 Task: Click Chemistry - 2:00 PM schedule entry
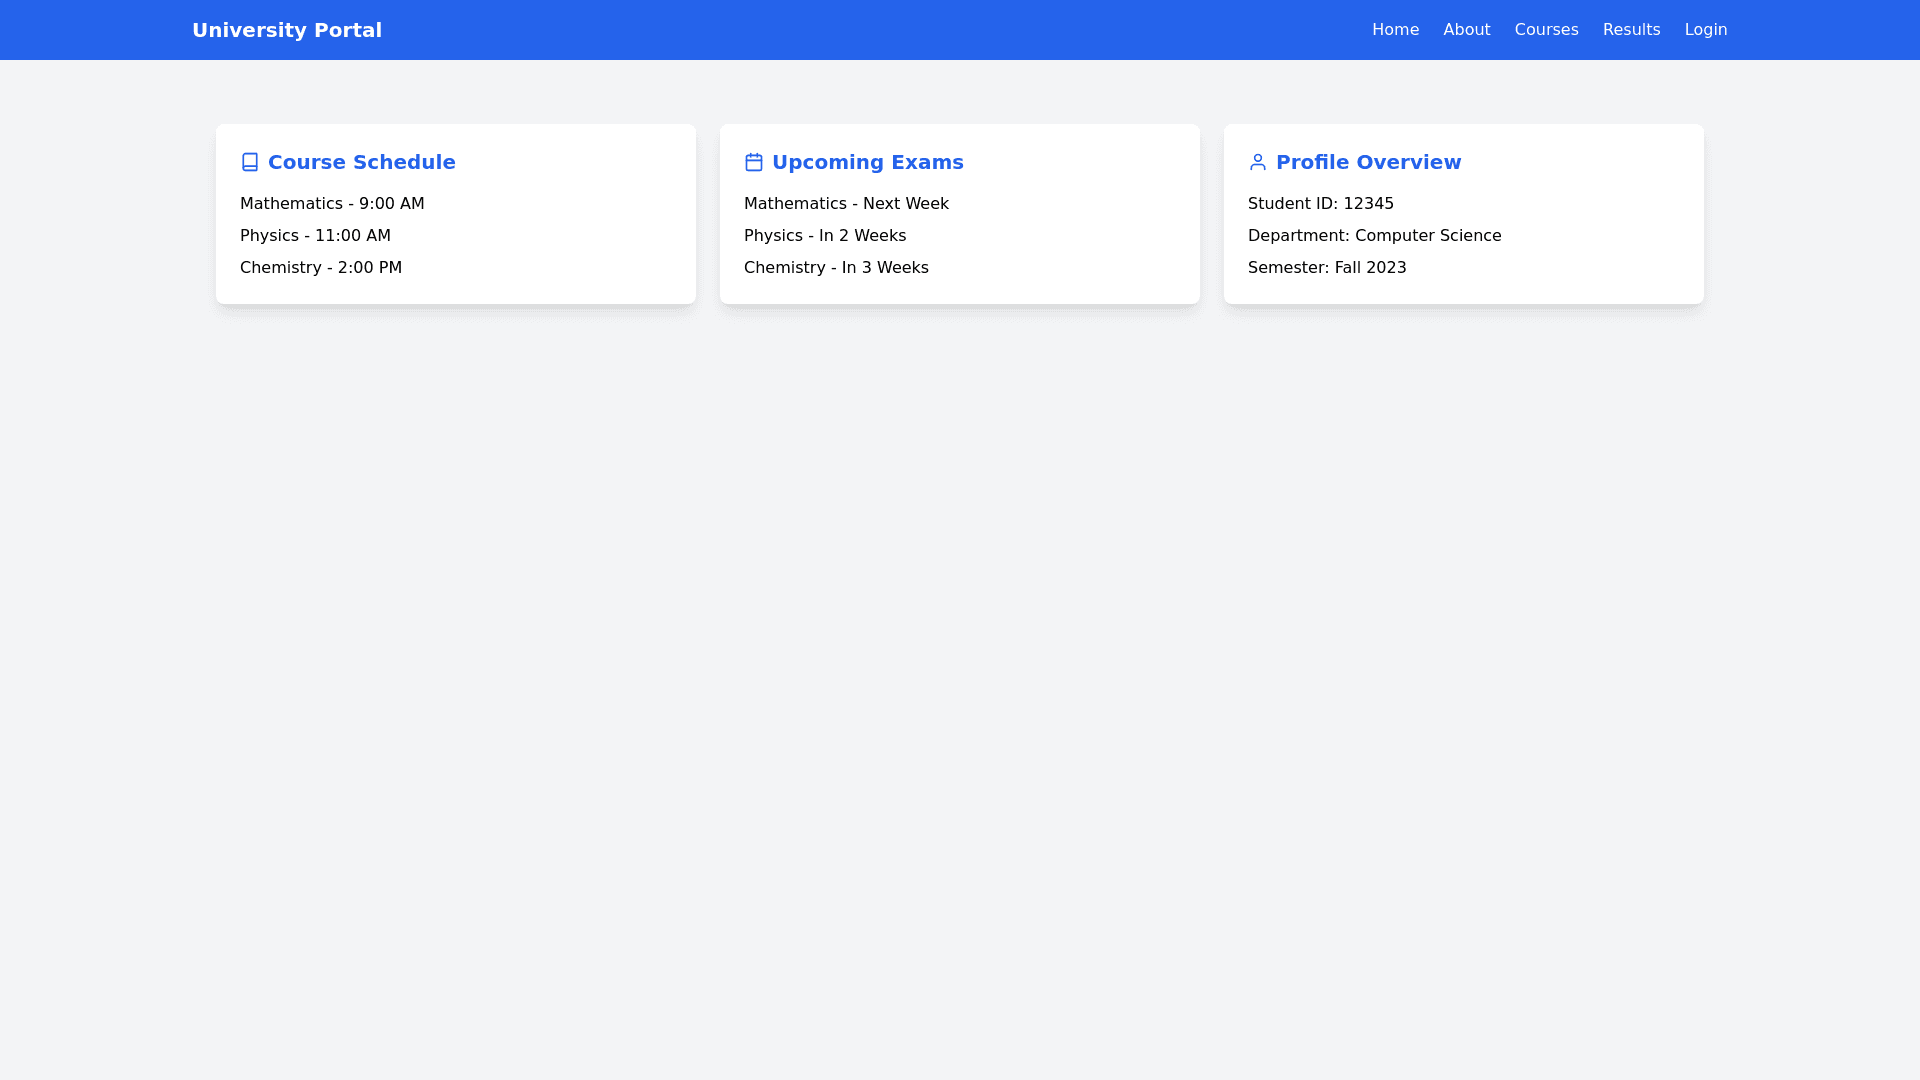pos(321,268)
